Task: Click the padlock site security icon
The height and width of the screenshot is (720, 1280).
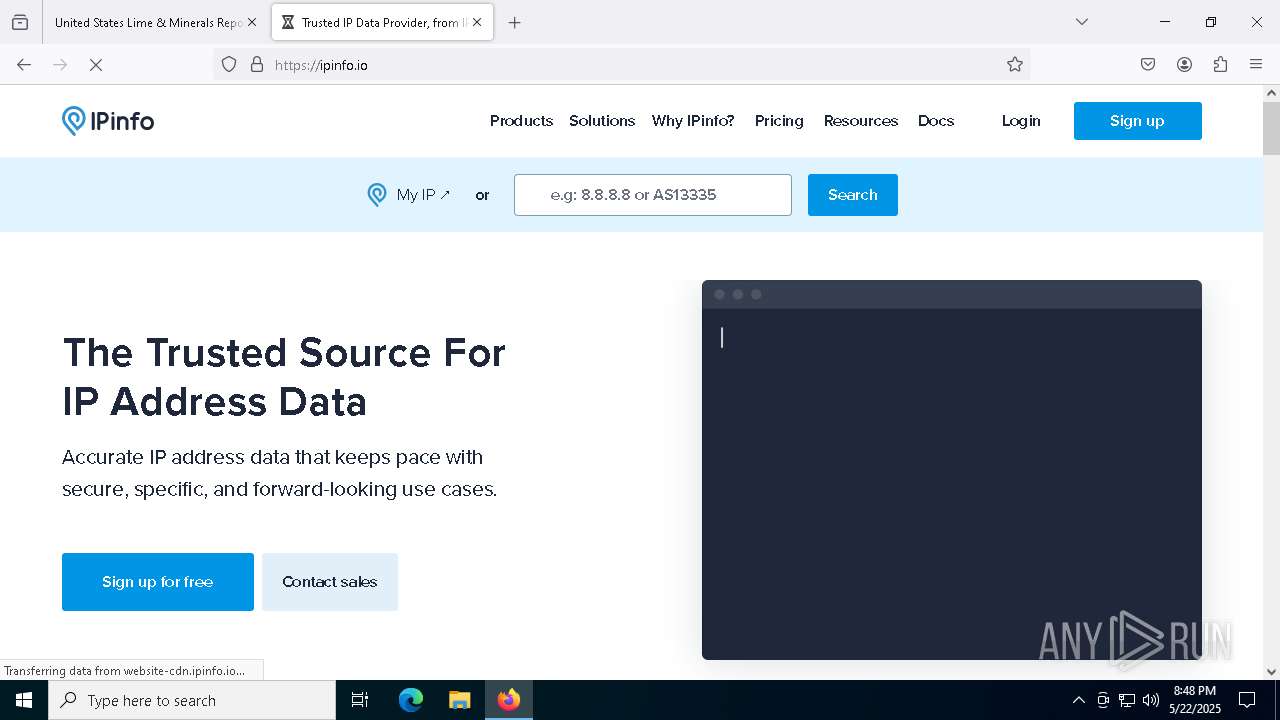Action: 257,65
